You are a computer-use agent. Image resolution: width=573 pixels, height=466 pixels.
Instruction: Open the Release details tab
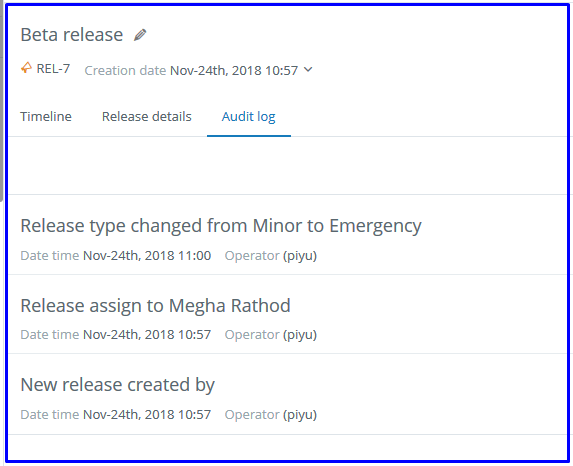(147, 117)
